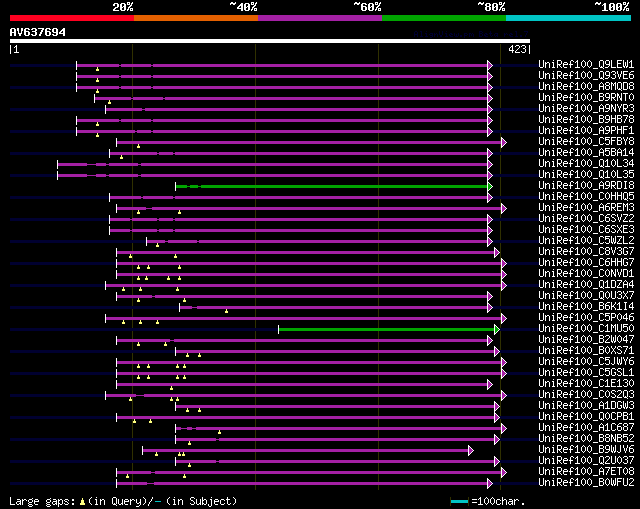Select the UniRef100_Q10L35 label
The height and width of the screenshot is (509, 640).
(x=586, y=175)
